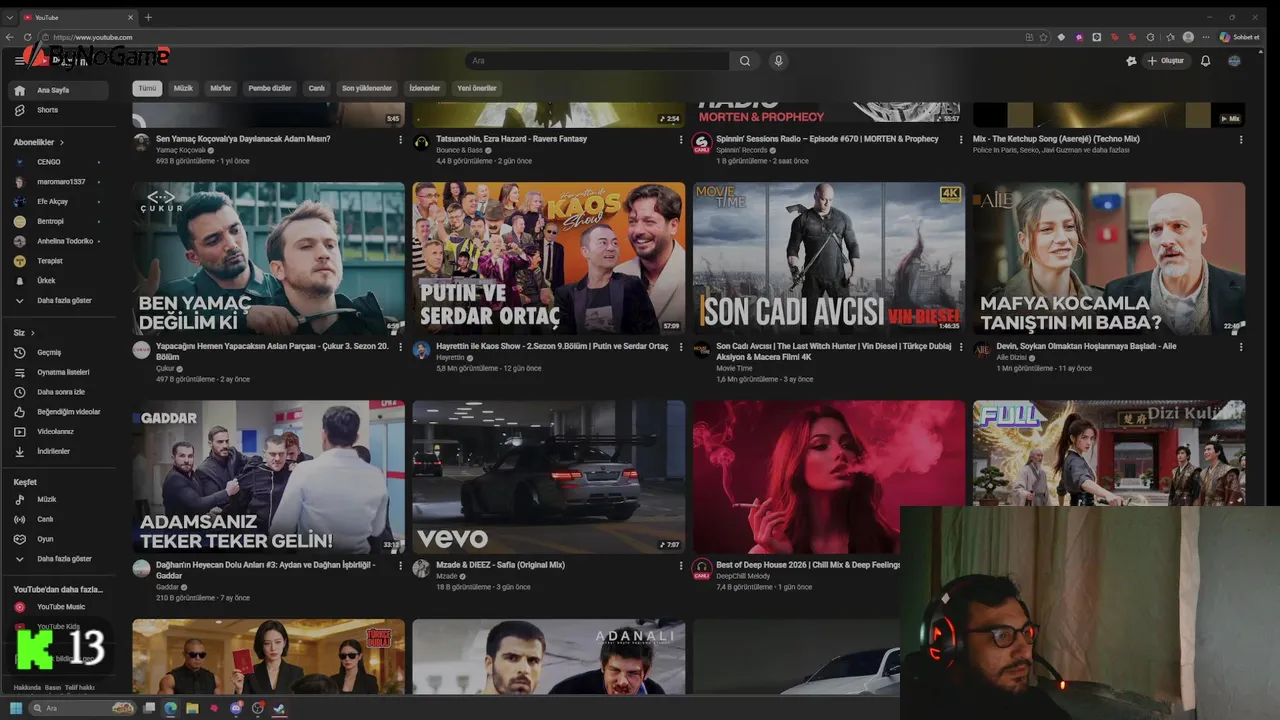Open Edge Sohbet et Copilot button
1280x720 pixels.
pyautogui.click(x=1239, y=37)
